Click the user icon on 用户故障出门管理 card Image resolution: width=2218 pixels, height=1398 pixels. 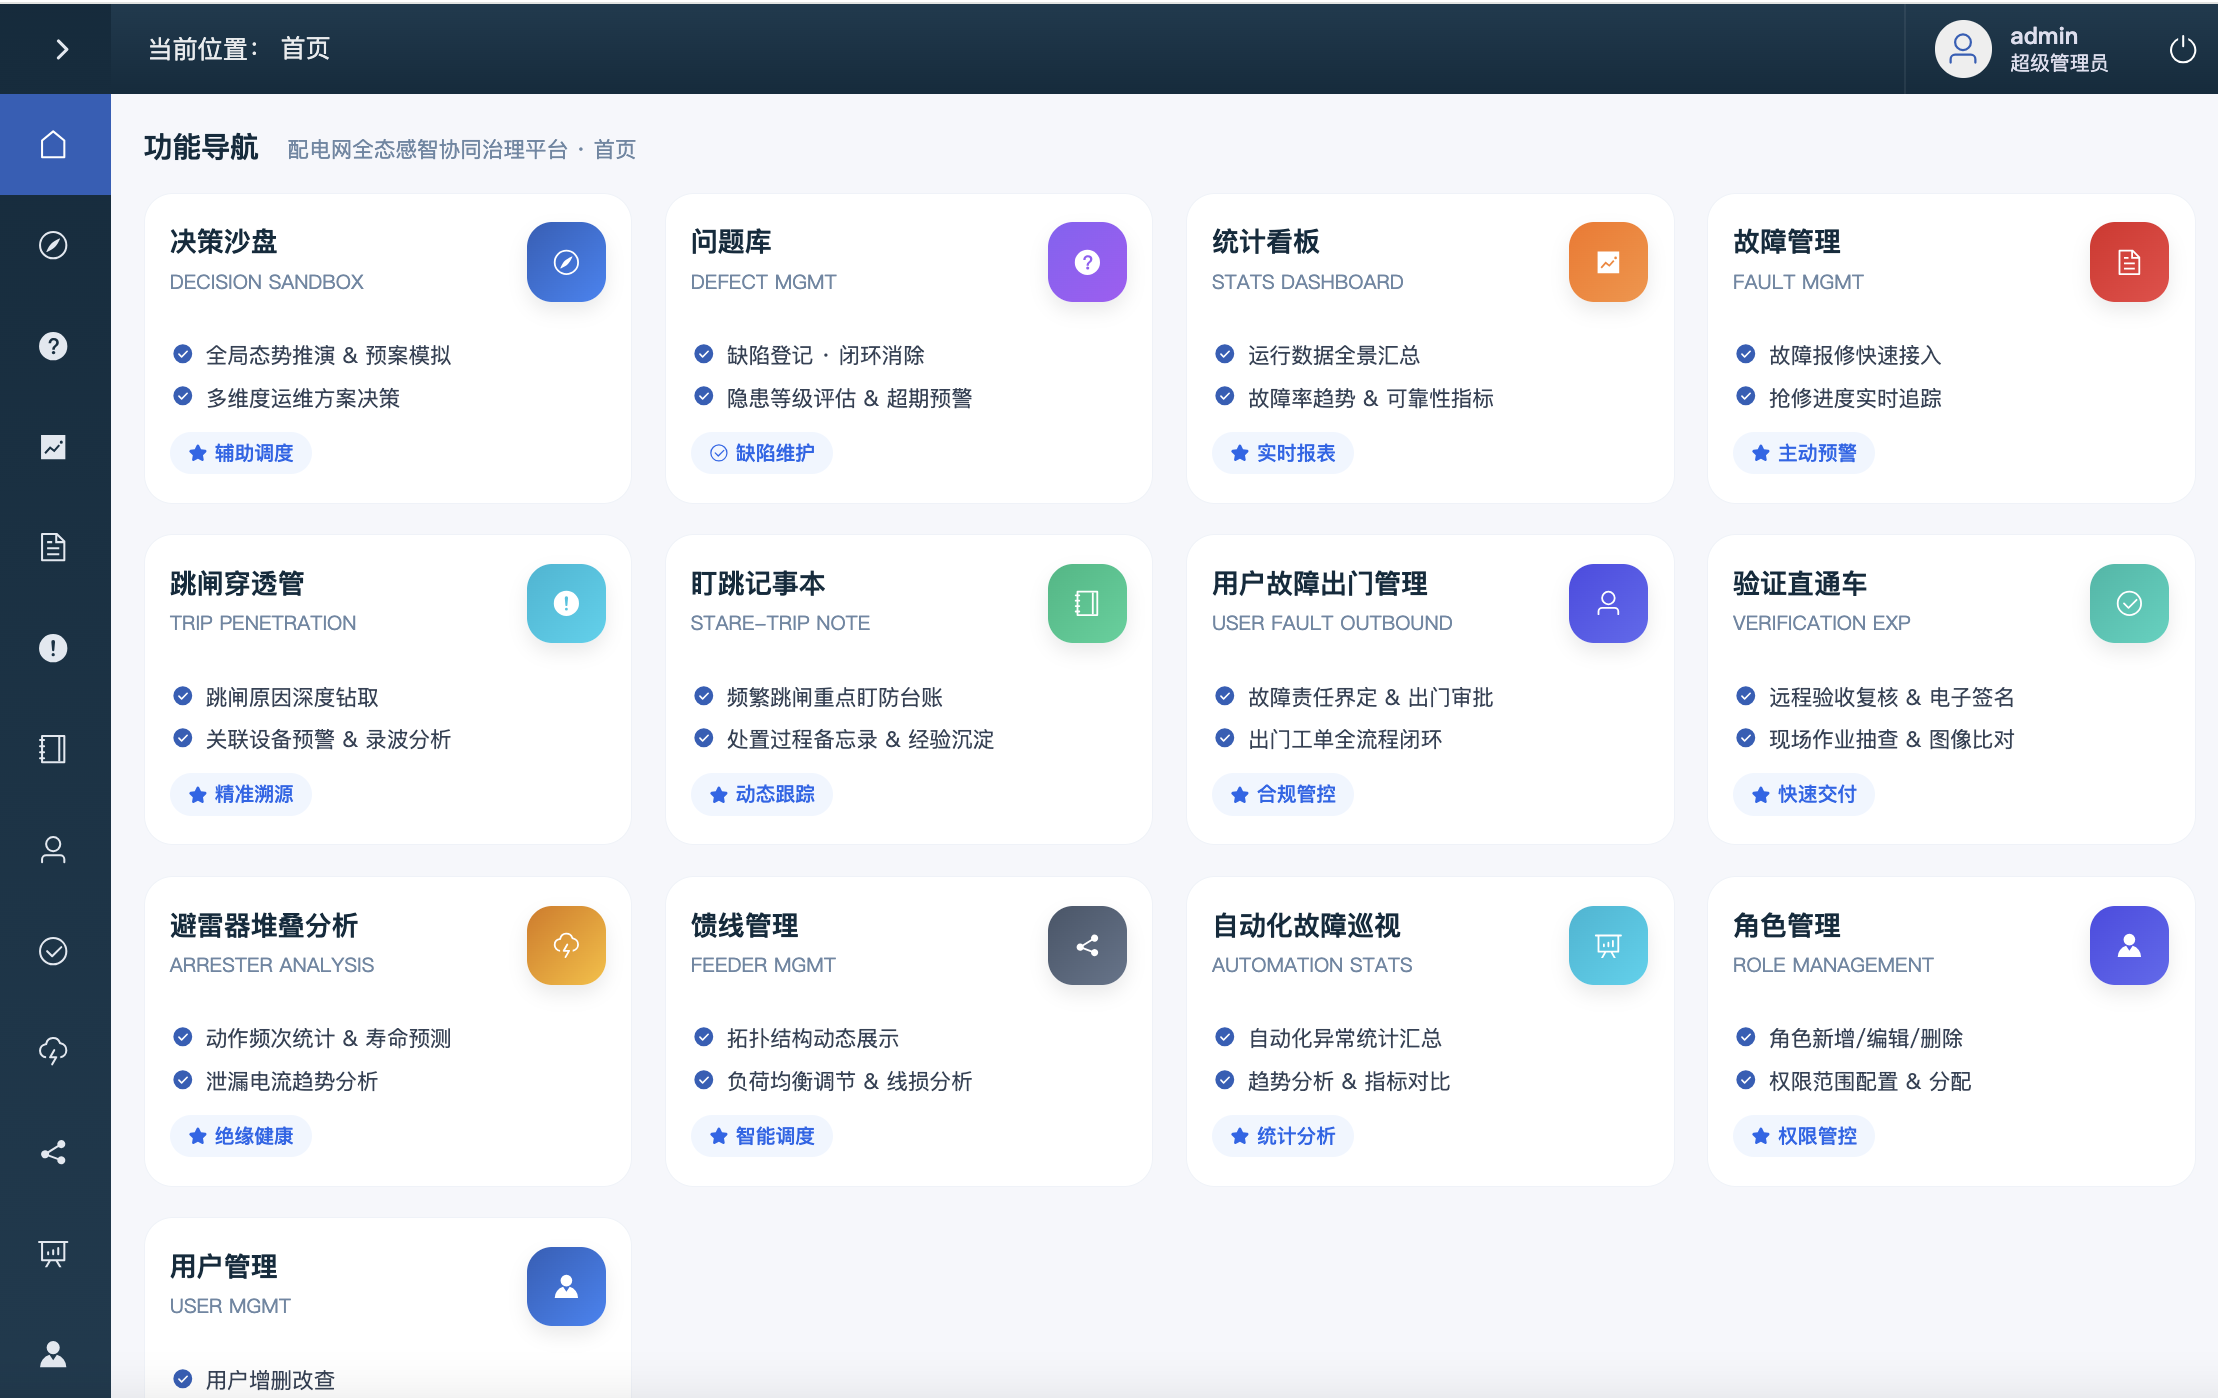coord(1608,603)
